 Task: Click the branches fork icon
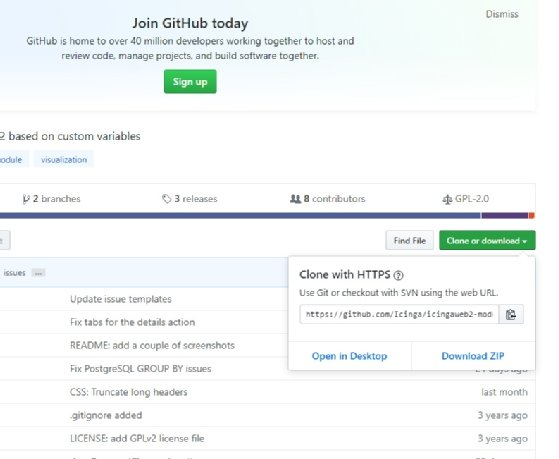26,199
